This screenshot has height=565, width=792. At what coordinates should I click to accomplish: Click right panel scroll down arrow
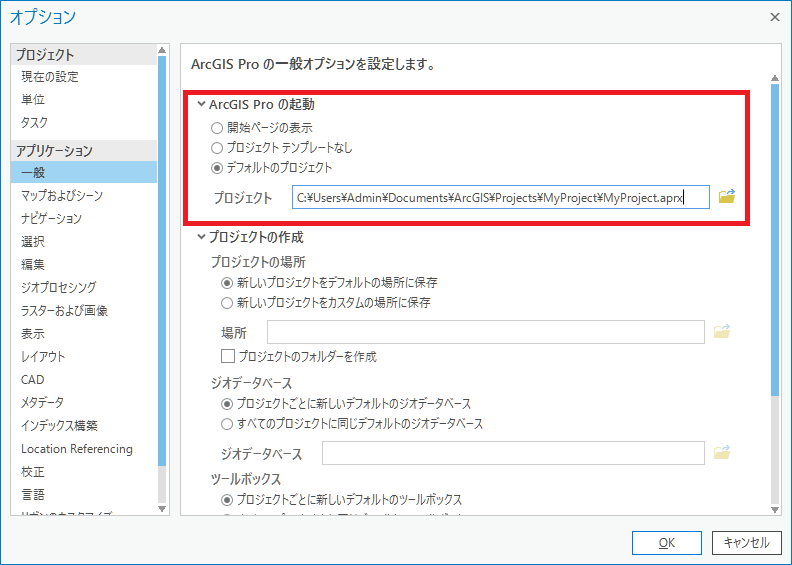point(774,510)
